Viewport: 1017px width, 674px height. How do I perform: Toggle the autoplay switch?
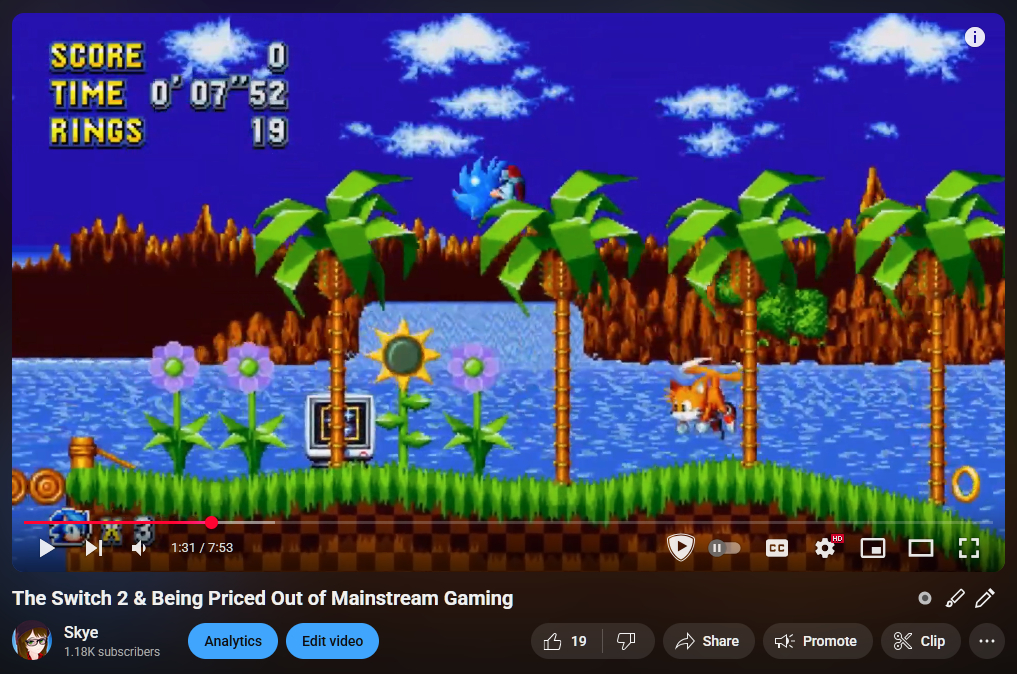click(x=725, y=548)
